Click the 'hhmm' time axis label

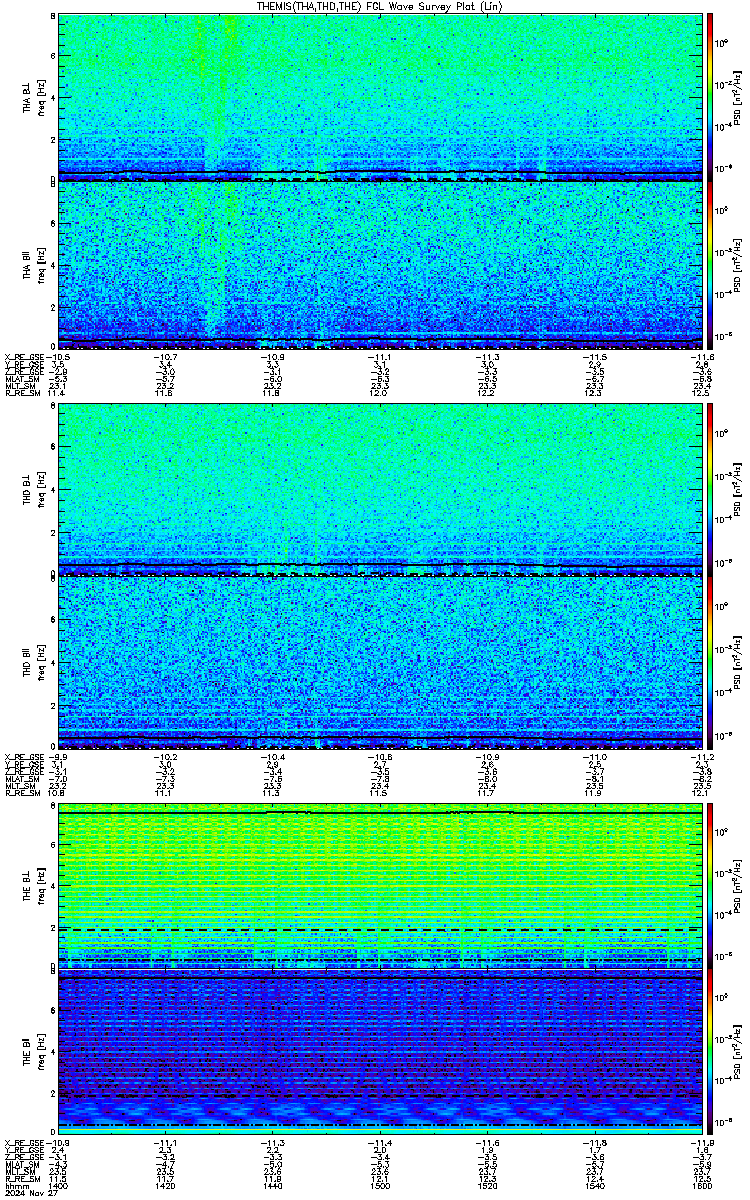[15, 1187]
